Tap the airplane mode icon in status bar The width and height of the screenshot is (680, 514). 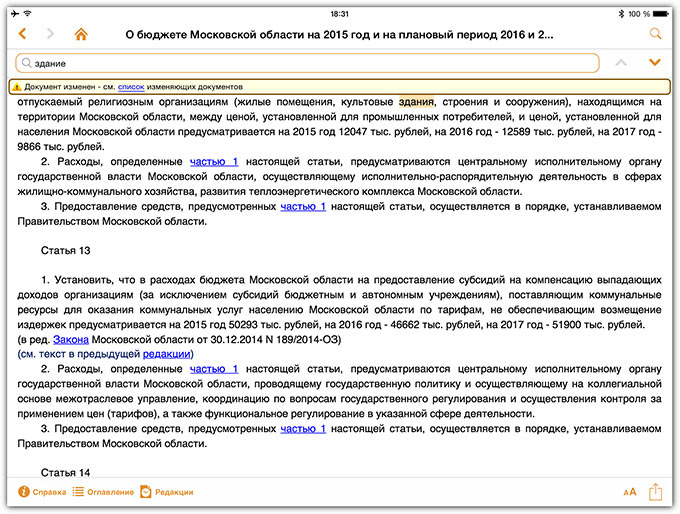(15, 14)
